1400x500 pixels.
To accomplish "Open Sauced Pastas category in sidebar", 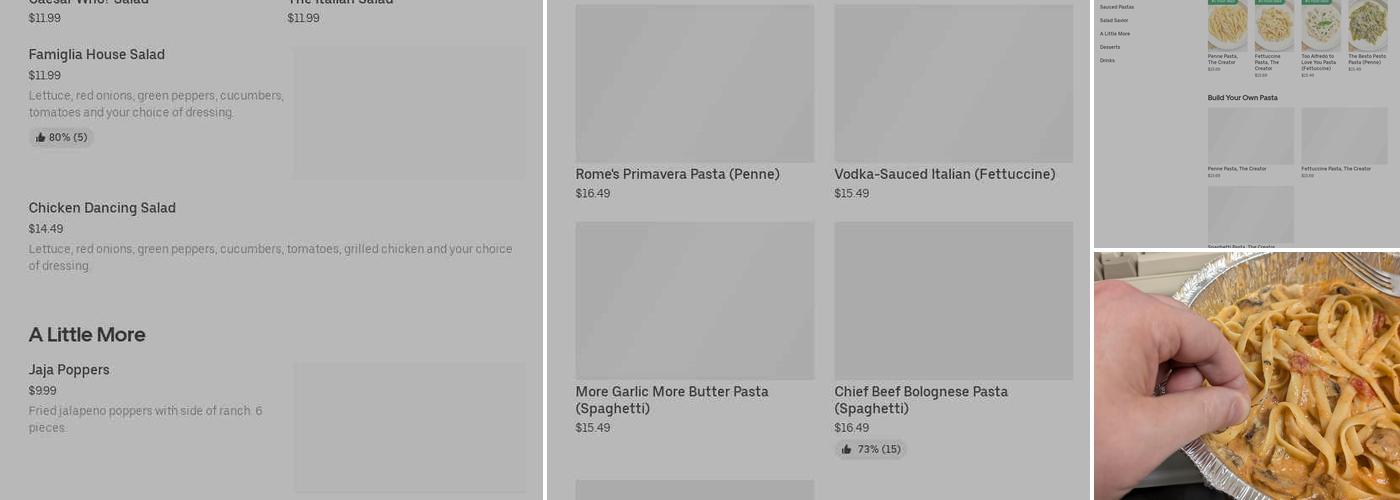I will [x=1117, y=7].
